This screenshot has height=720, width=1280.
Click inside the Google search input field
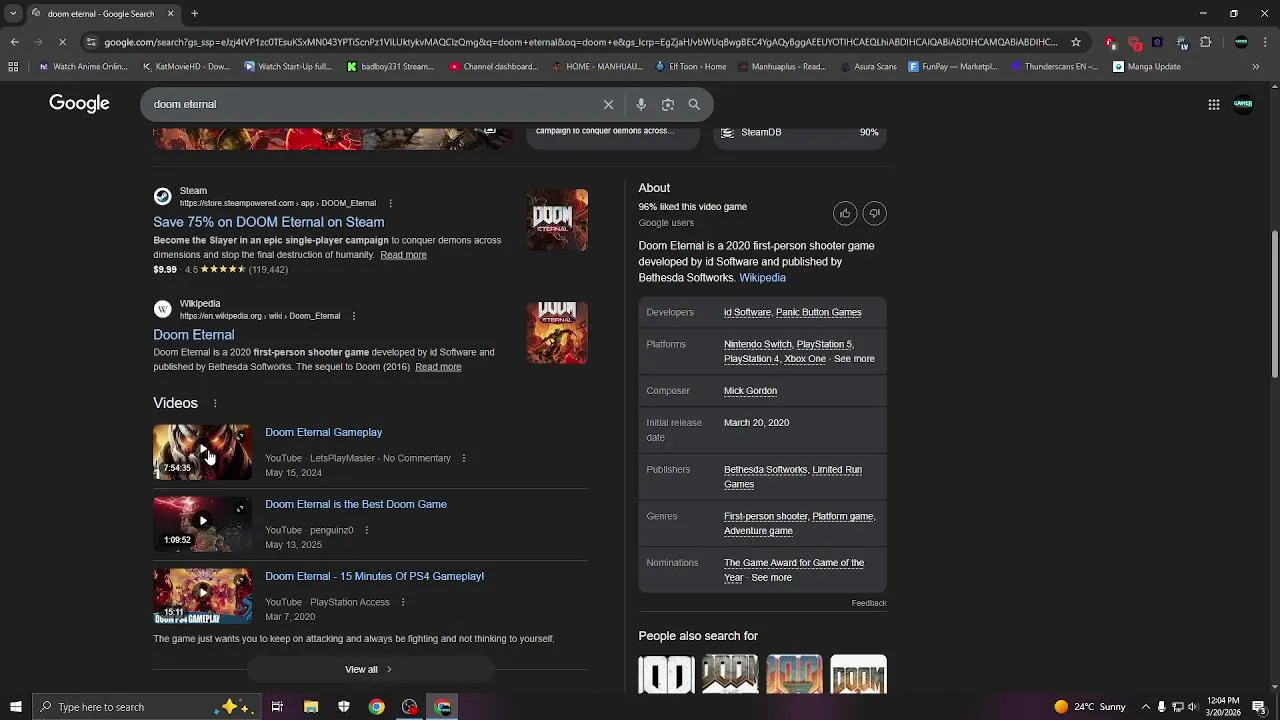tap(370, 104)
